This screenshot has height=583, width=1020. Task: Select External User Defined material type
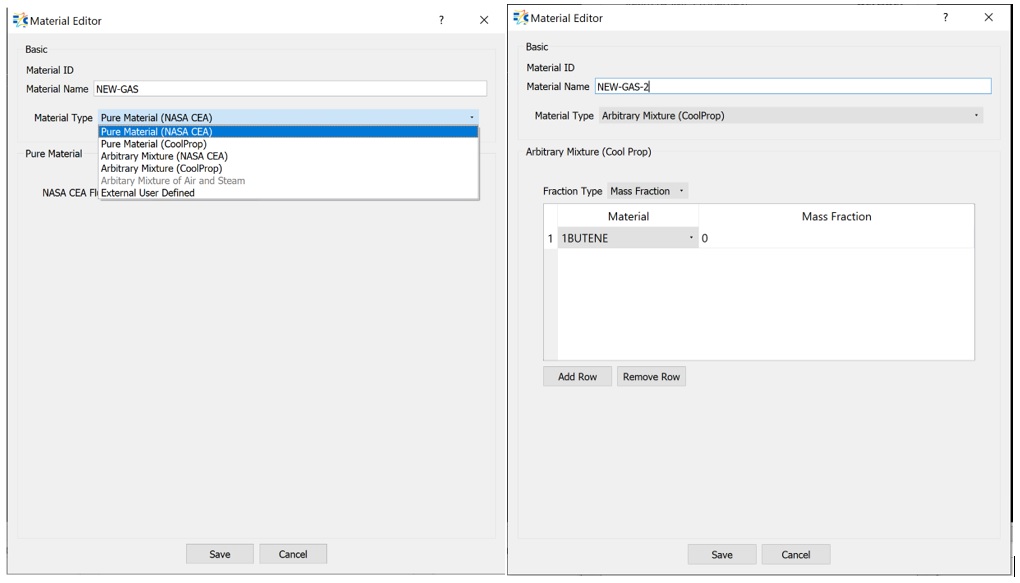[148, 193]
